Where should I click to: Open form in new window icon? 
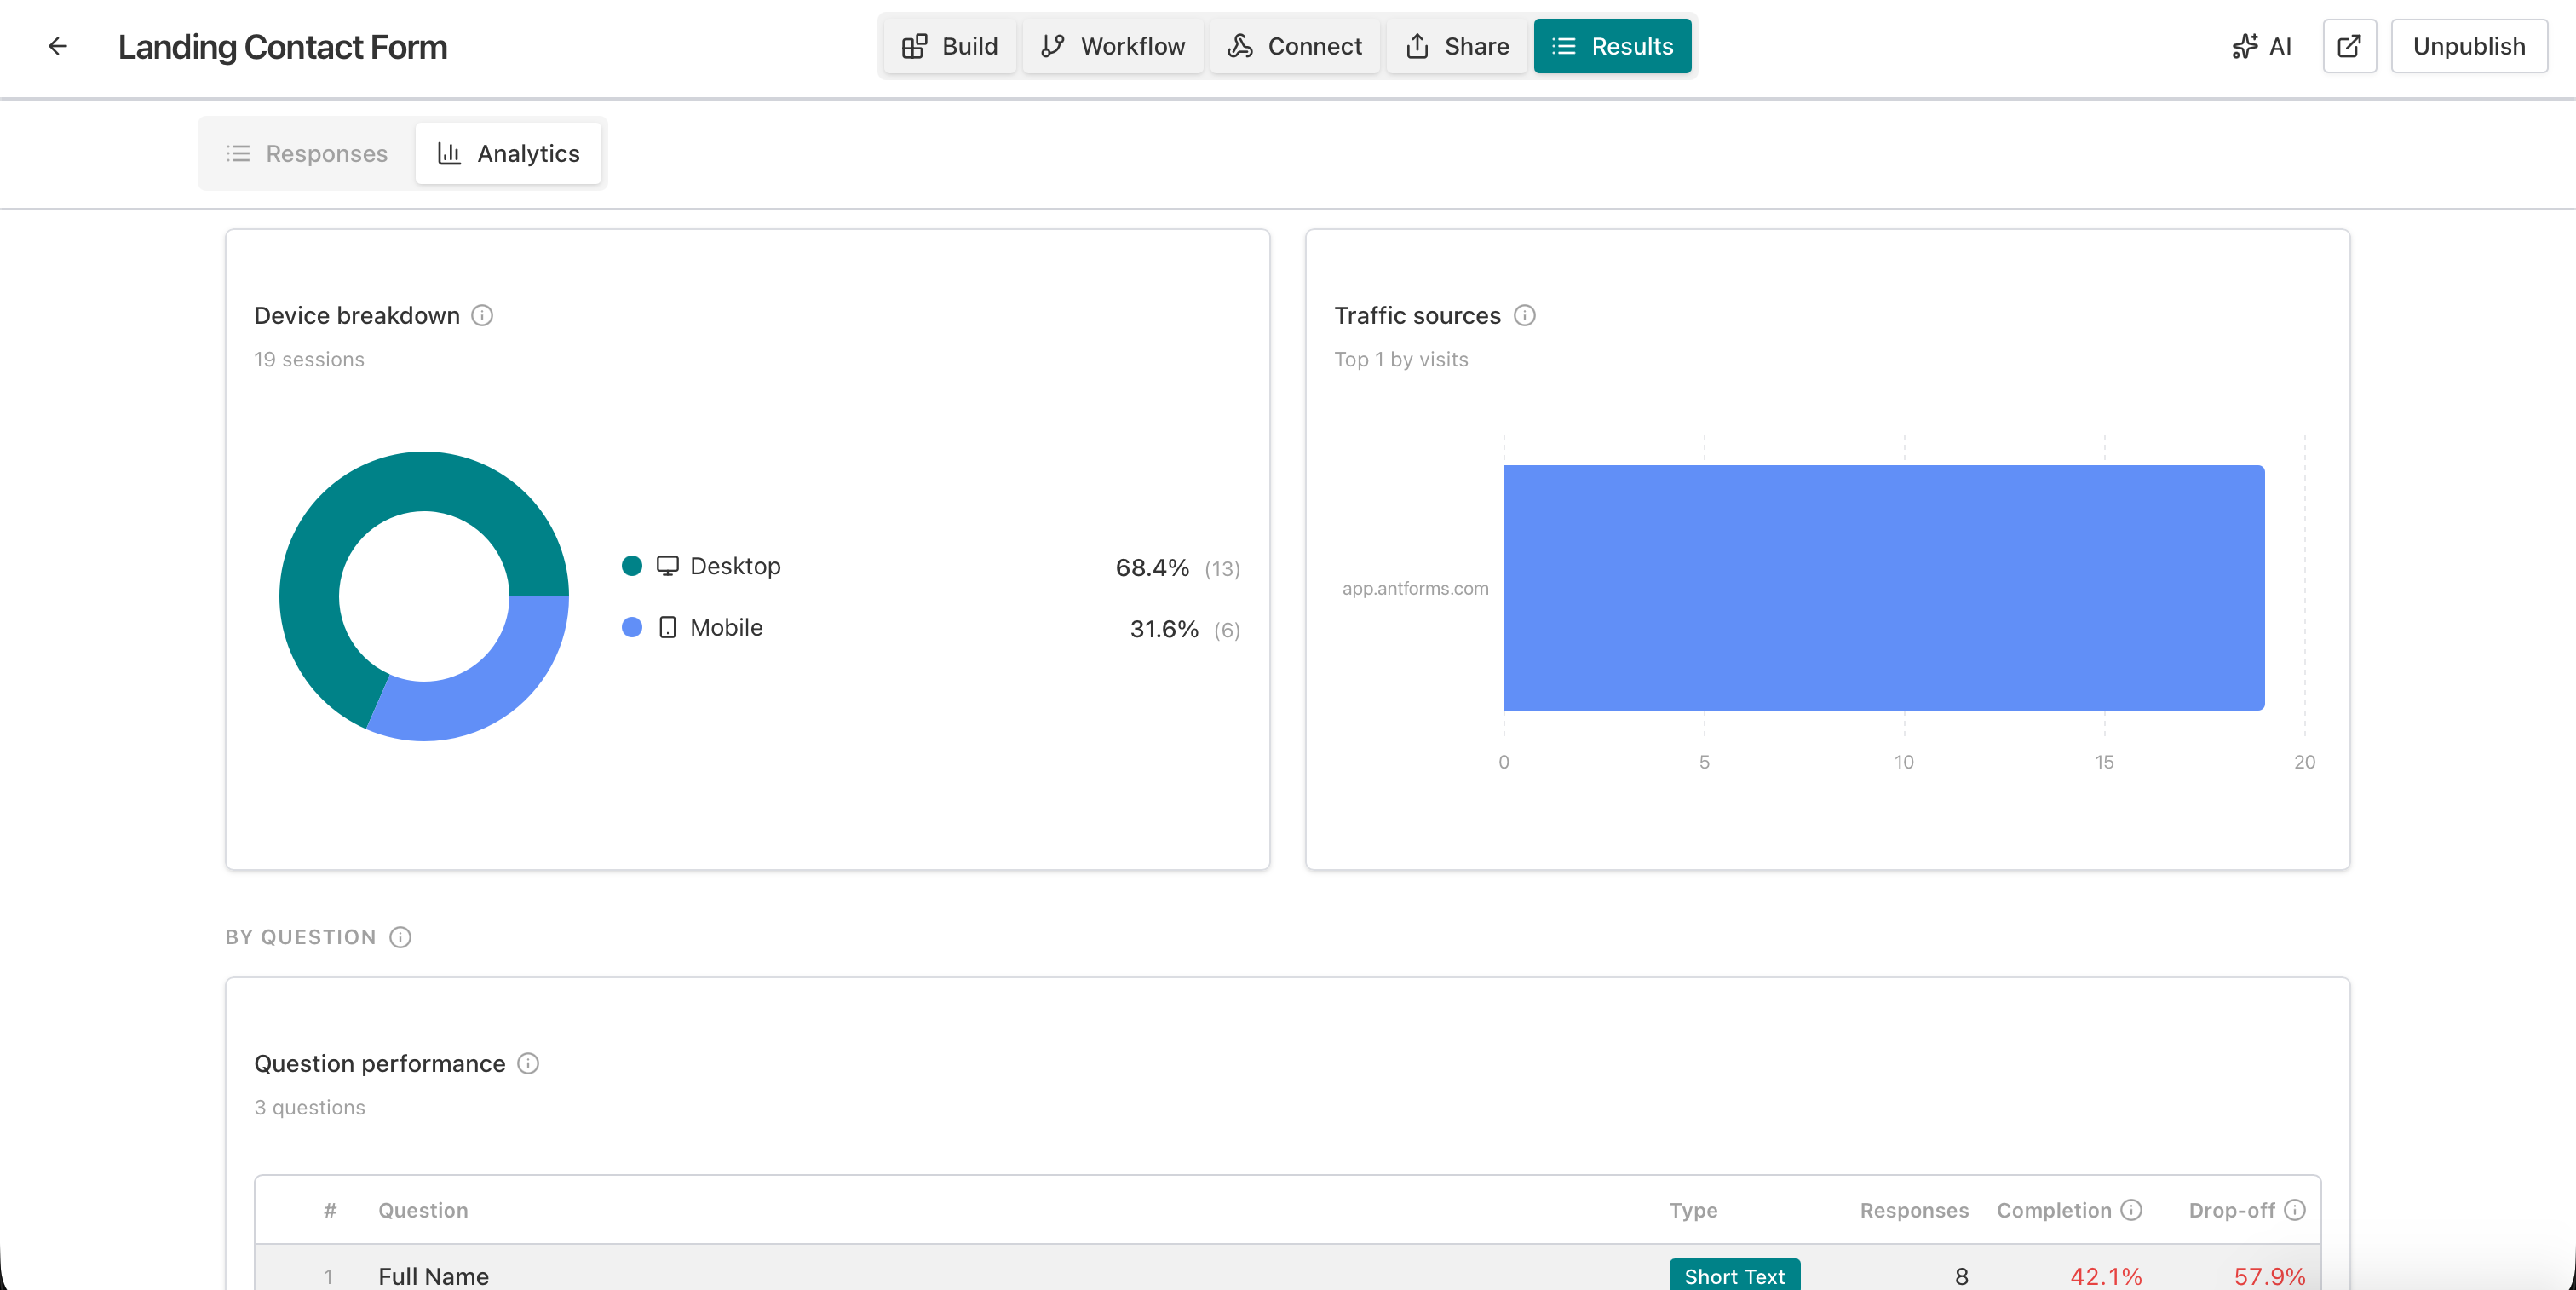pyautogui.click(x=2349, y=46)
